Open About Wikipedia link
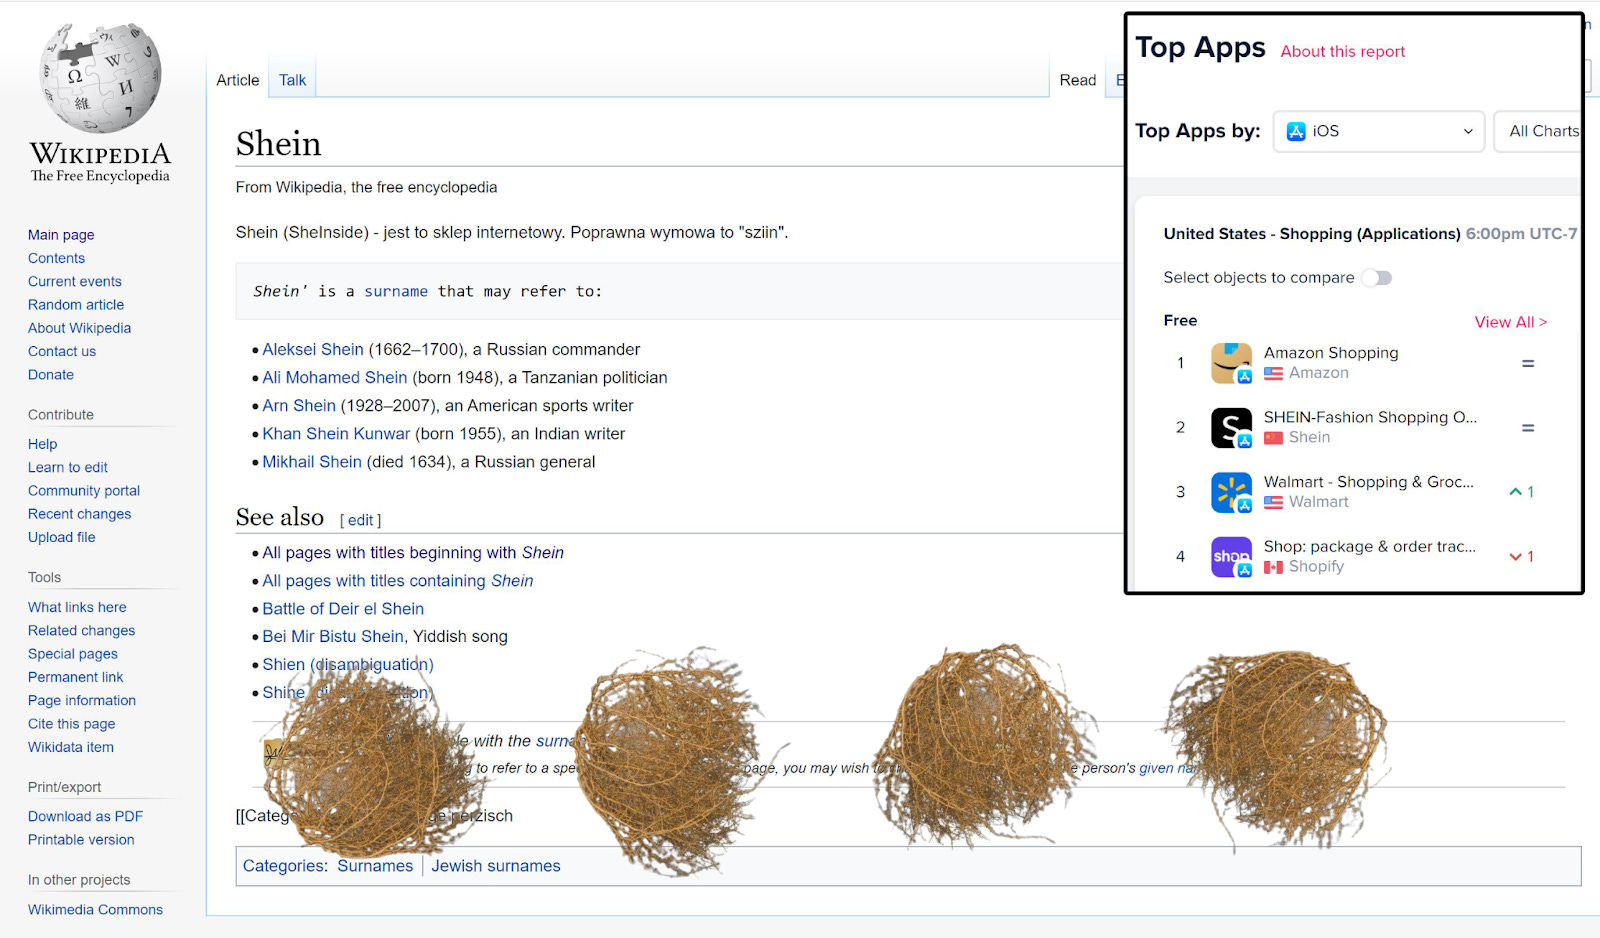The image size is (1600, 938). click(x=79, y=328)
